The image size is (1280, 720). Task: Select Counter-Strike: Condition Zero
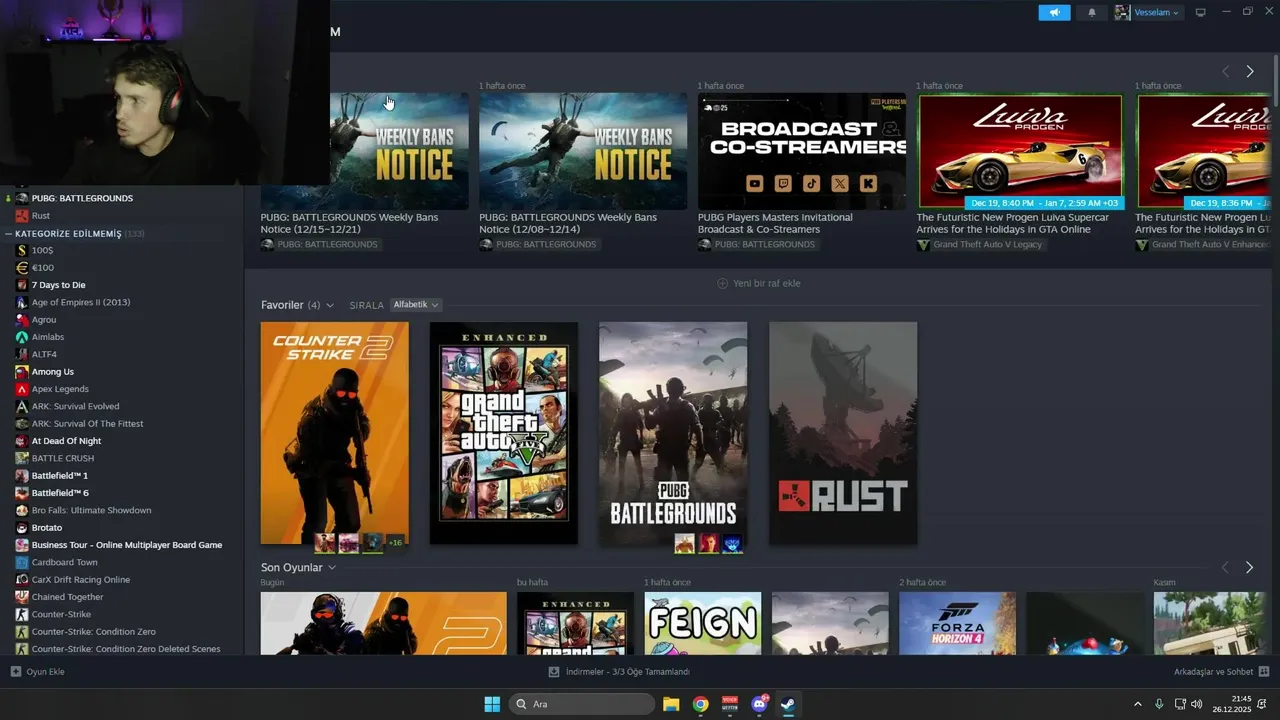click(x=94, y=632)
